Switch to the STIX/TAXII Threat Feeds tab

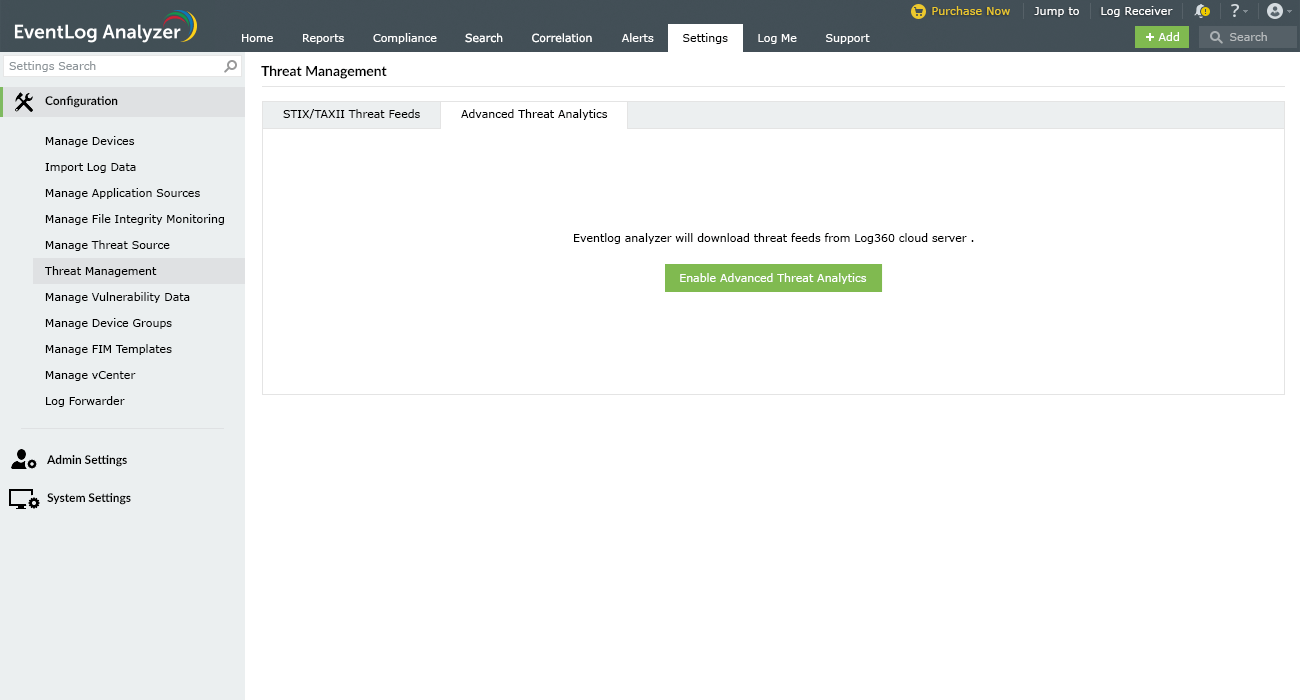coord(351,114)
